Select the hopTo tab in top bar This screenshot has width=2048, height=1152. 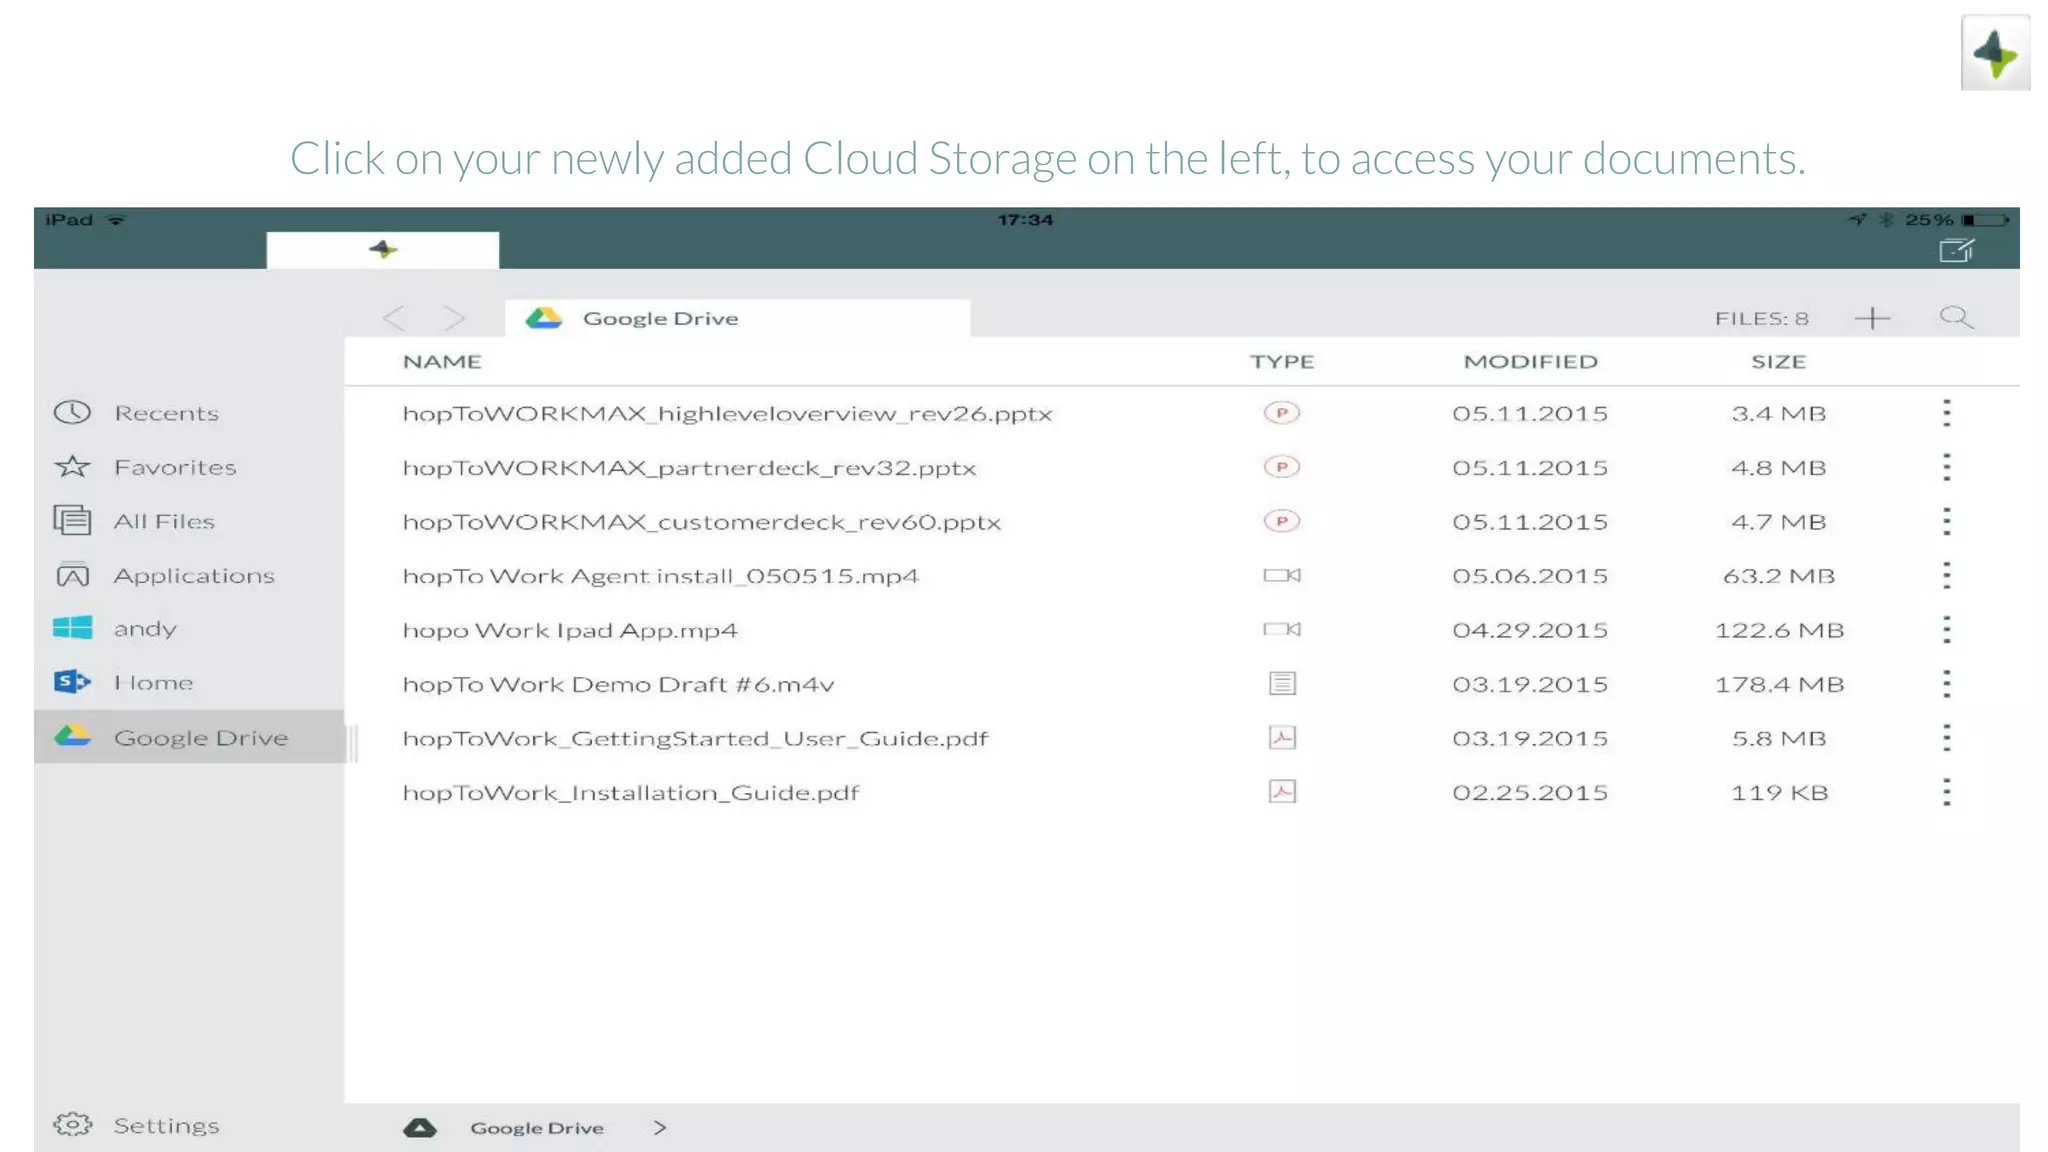382,250
